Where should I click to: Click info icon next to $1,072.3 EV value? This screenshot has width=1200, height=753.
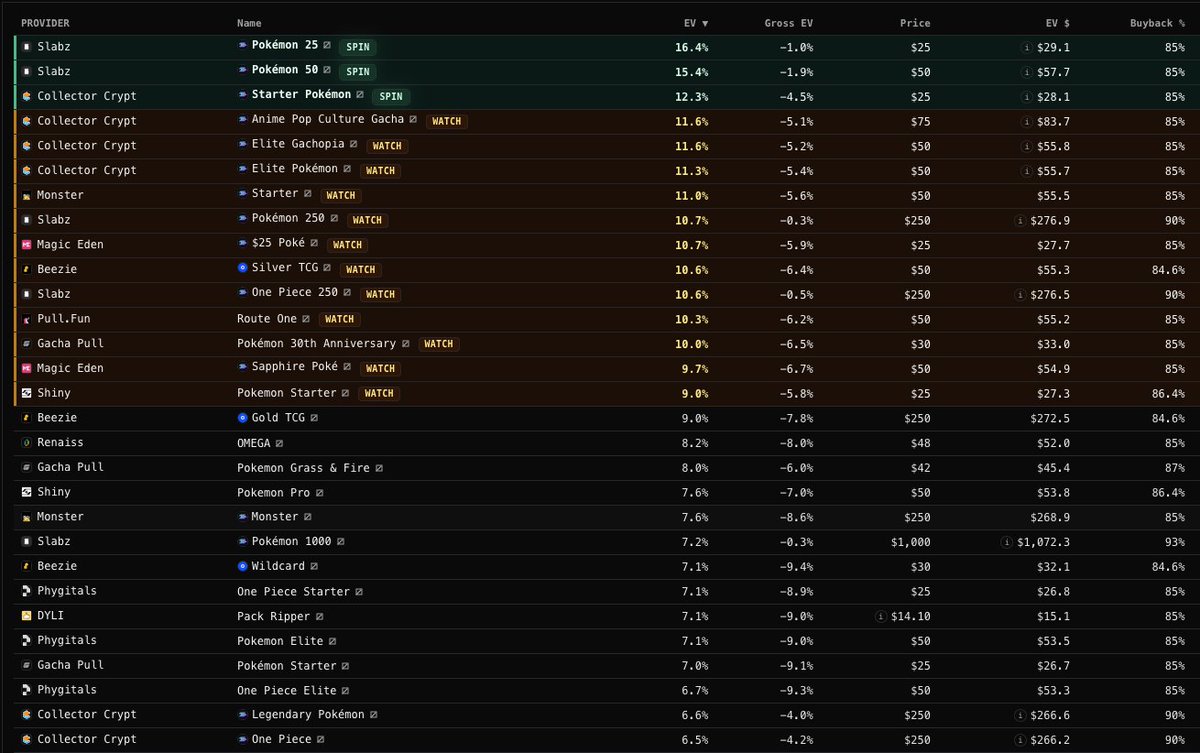1006,542
